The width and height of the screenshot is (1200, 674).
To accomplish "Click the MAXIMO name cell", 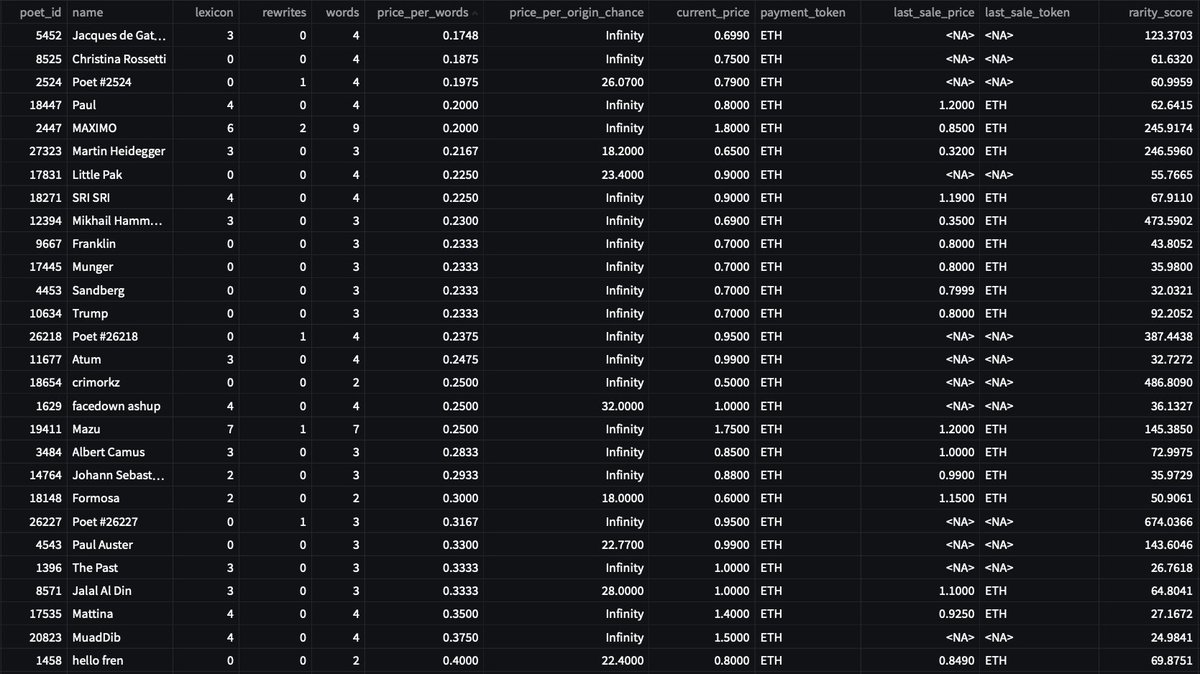I will tap(120, 128).
